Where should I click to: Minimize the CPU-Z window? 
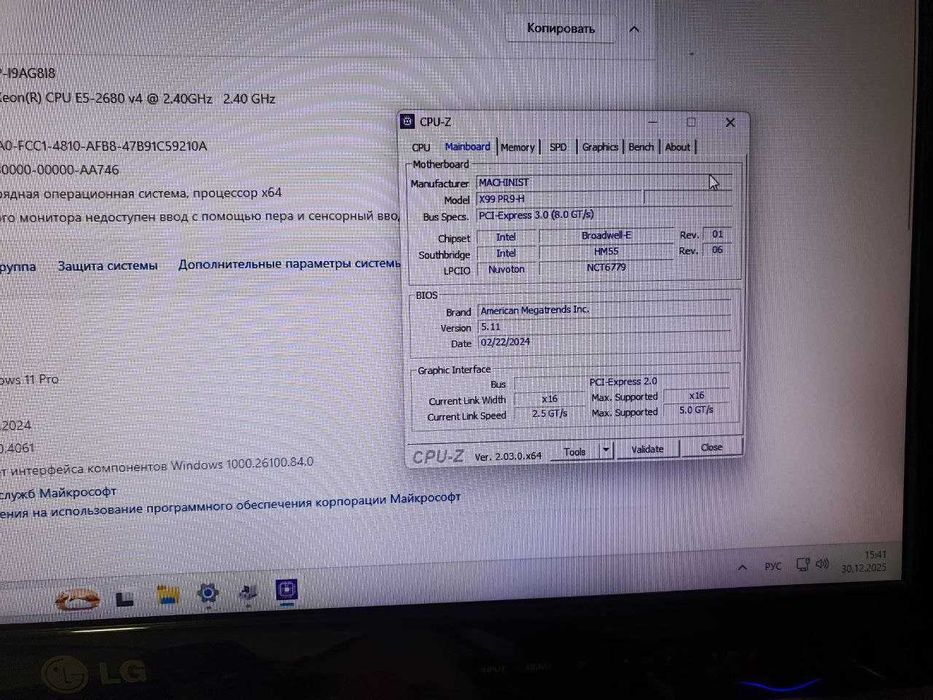(653, 122)
